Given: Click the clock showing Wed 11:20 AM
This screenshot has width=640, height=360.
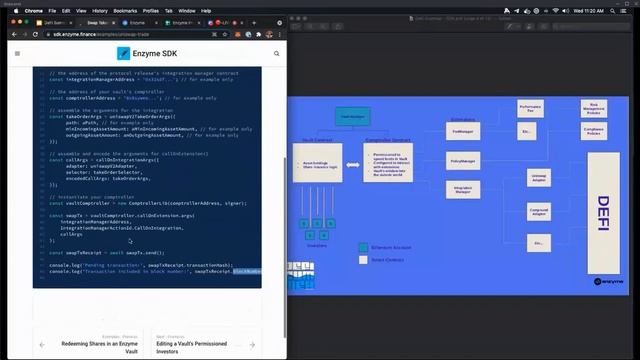Looking at the screenshot, I should pos(588,11).
